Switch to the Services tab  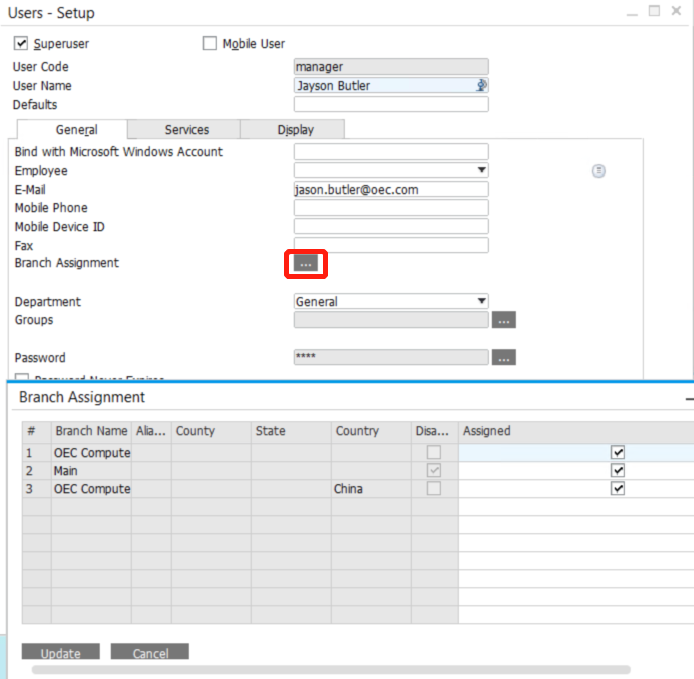tap(186, 130)
